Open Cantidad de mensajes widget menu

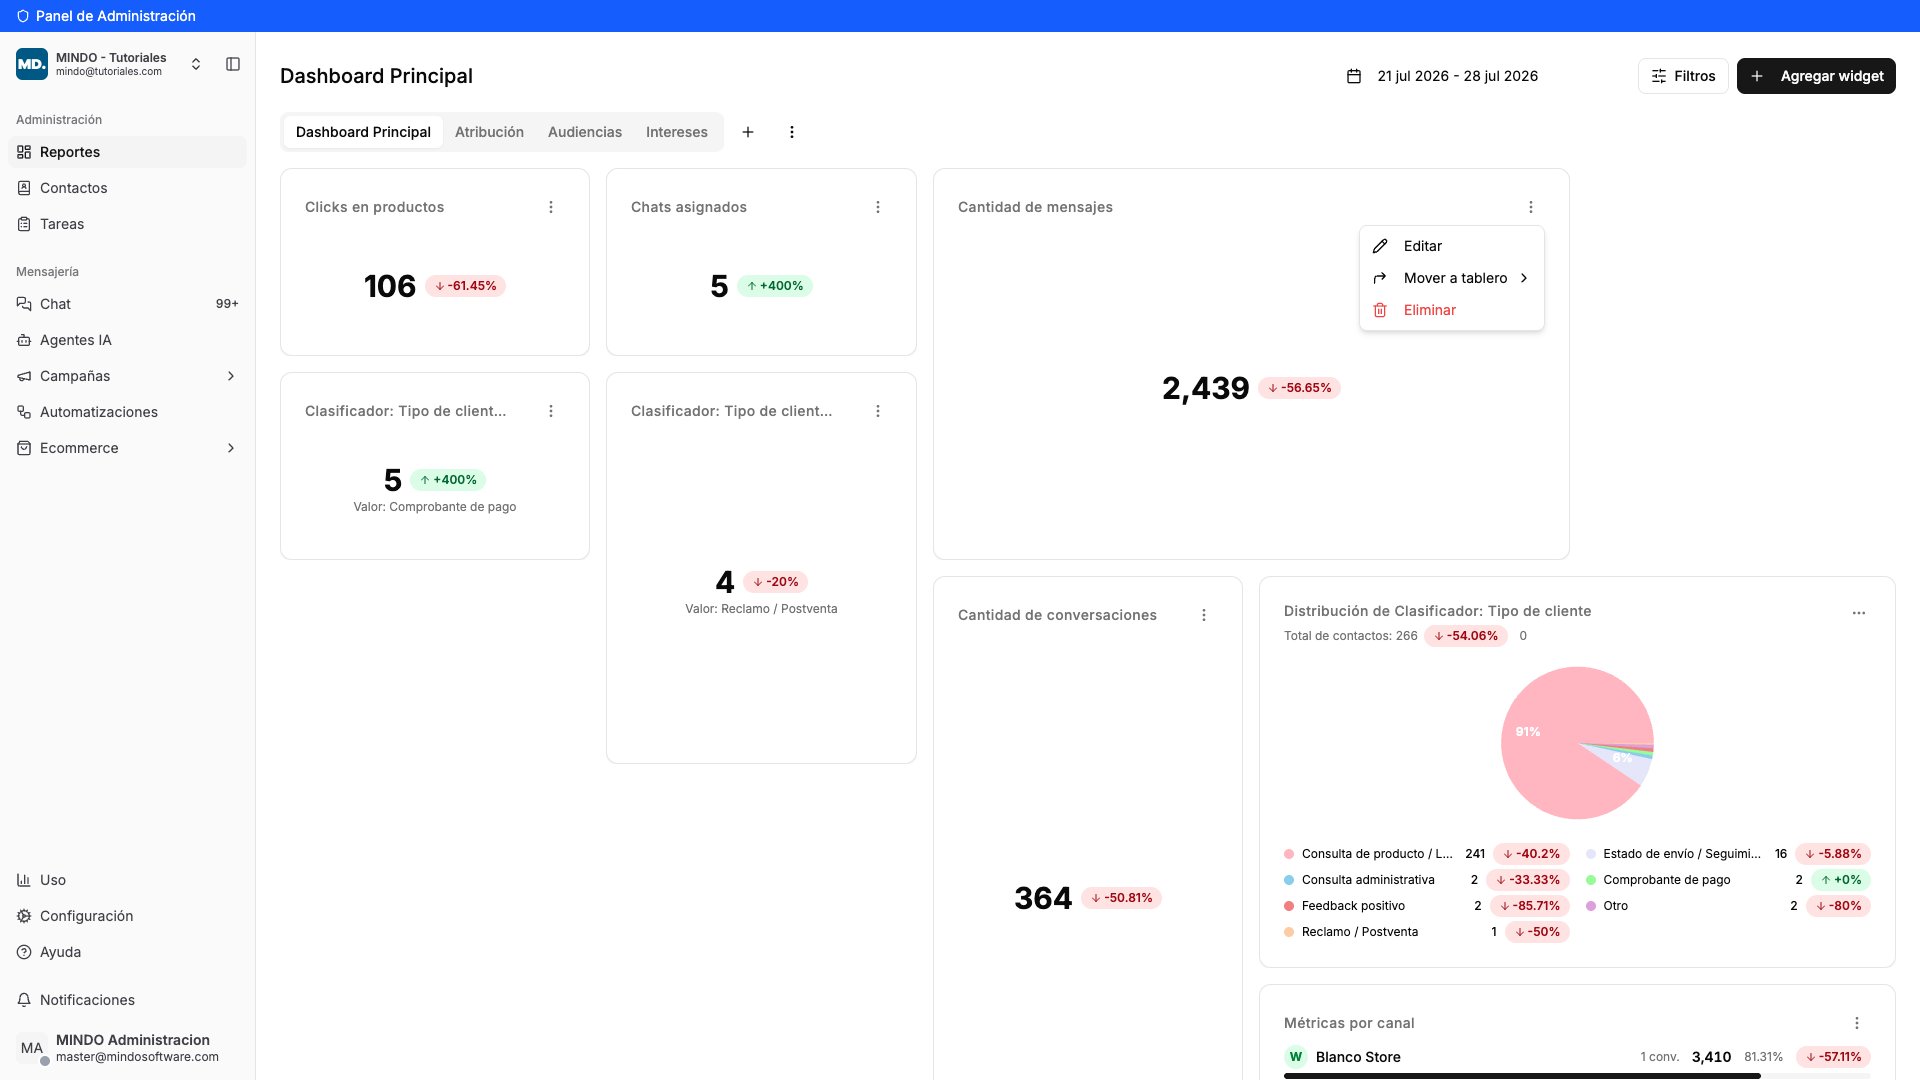tap(1531, 207)
